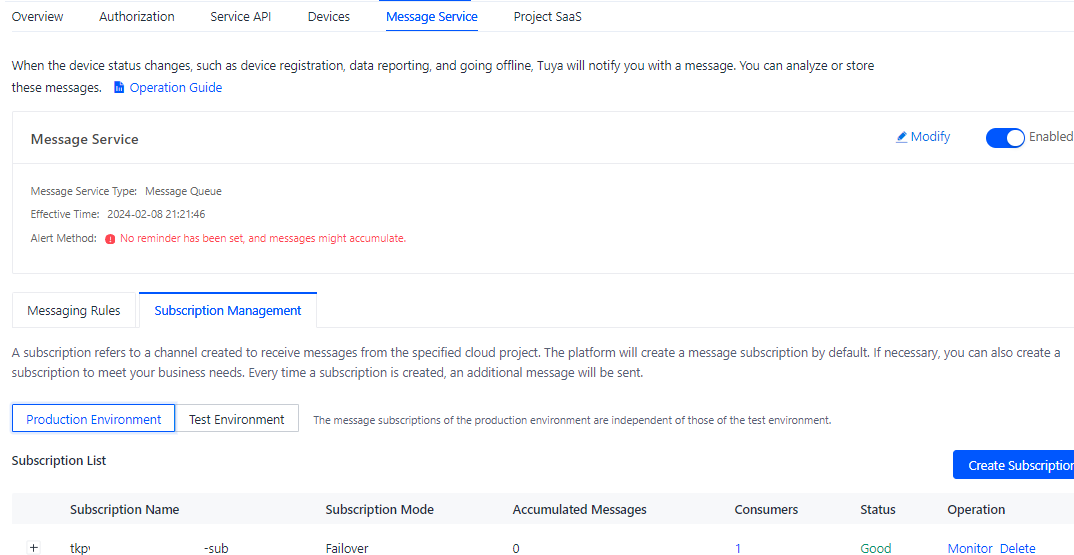Go to the Devices tab
Screen dimensions: 1074x555
pos(329,16)
